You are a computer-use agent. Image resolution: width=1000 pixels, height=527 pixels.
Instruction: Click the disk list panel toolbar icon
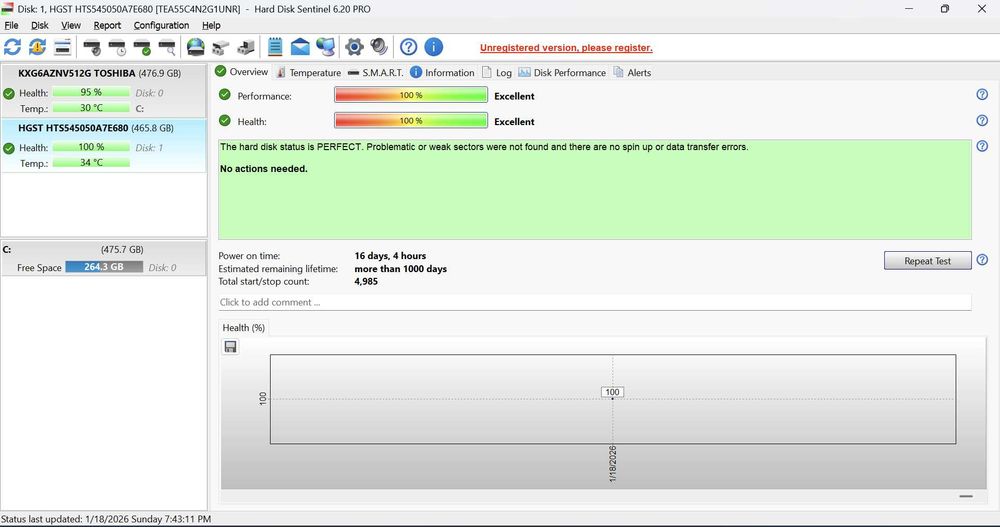(x=62, y=47)
